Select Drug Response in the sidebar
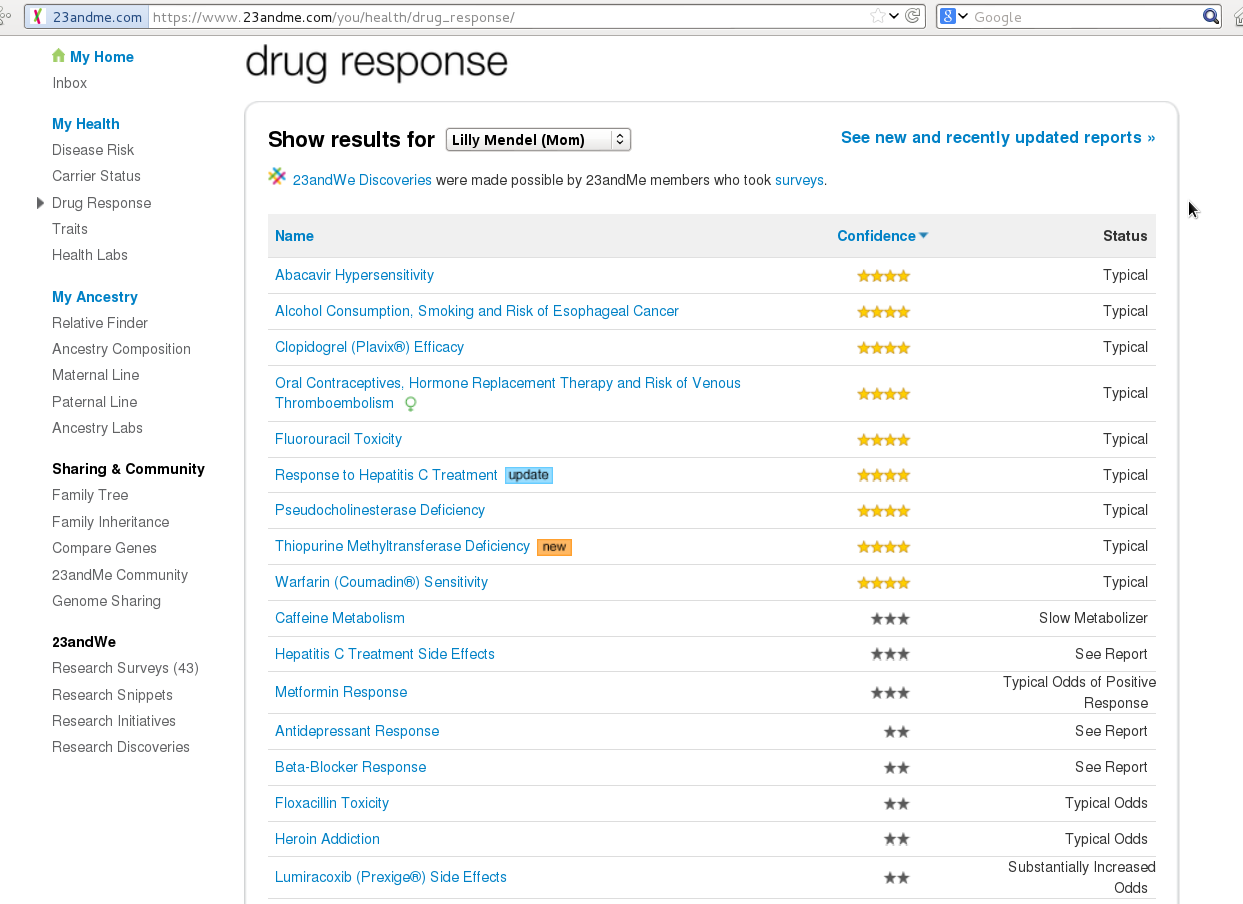This screenshot has height=904, width=1243. click(102, 203)
